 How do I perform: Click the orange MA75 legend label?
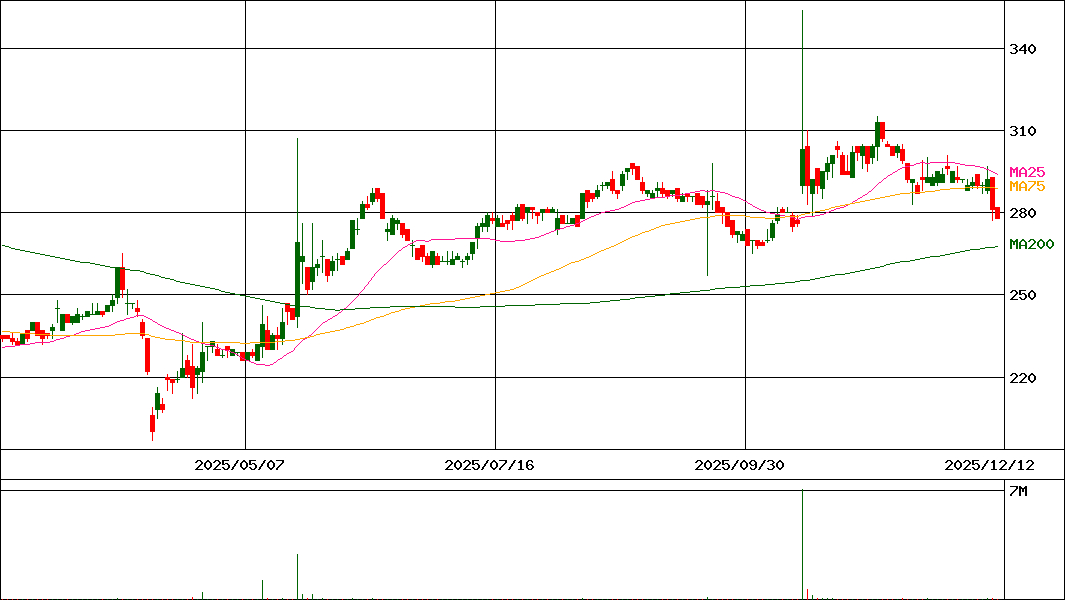click(1025, 186)
